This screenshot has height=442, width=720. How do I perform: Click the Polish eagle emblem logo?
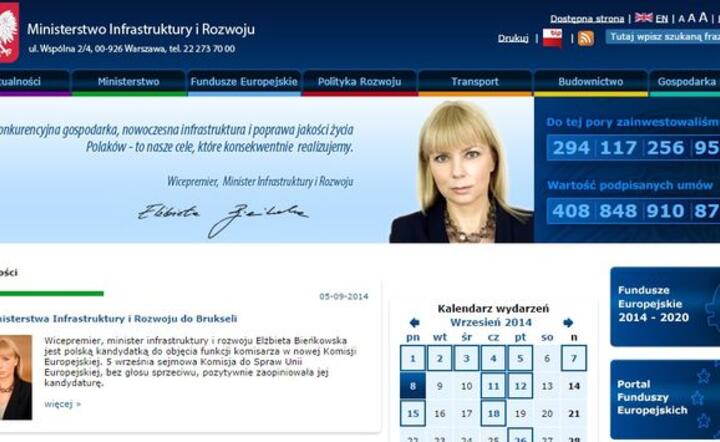point(9,32)
